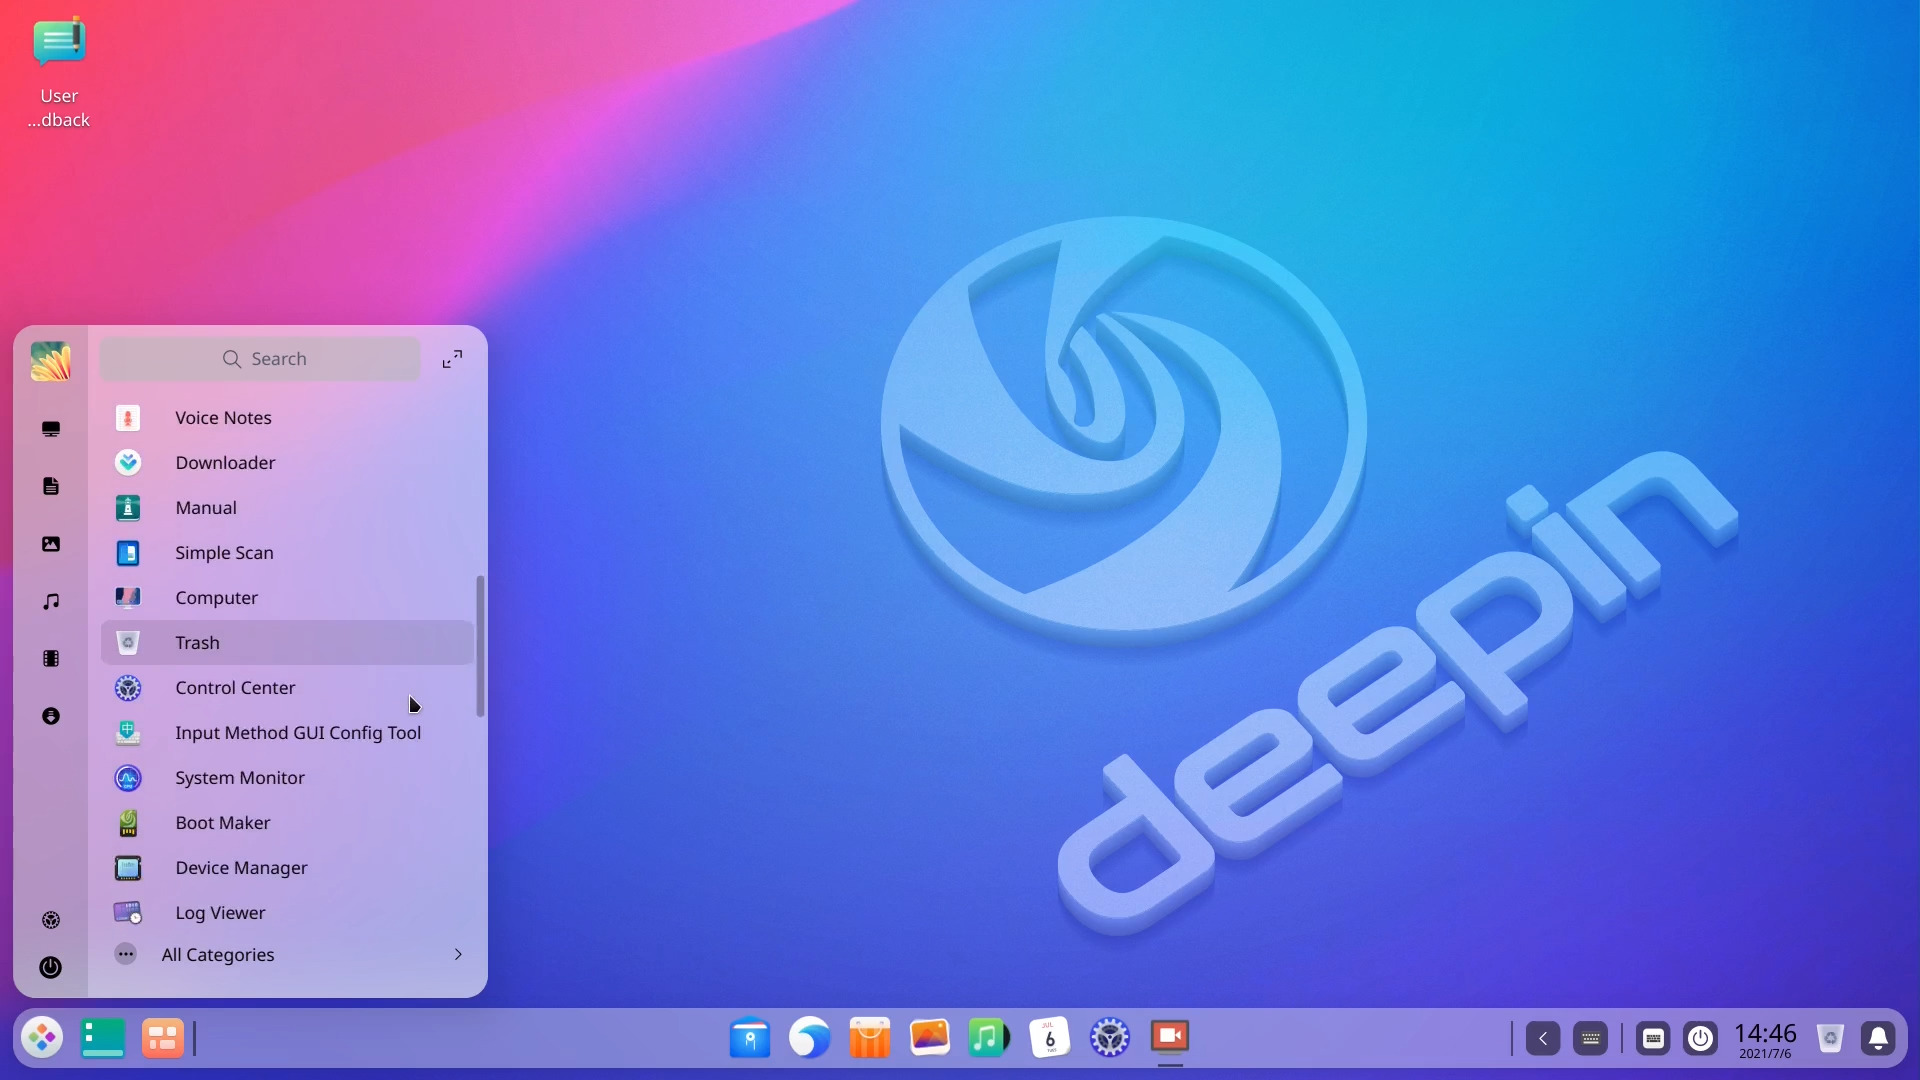The height and width of the screenshot is (1080, 1920).
Task: Open Simple Scan from the launcher
Action: (225, 552)
